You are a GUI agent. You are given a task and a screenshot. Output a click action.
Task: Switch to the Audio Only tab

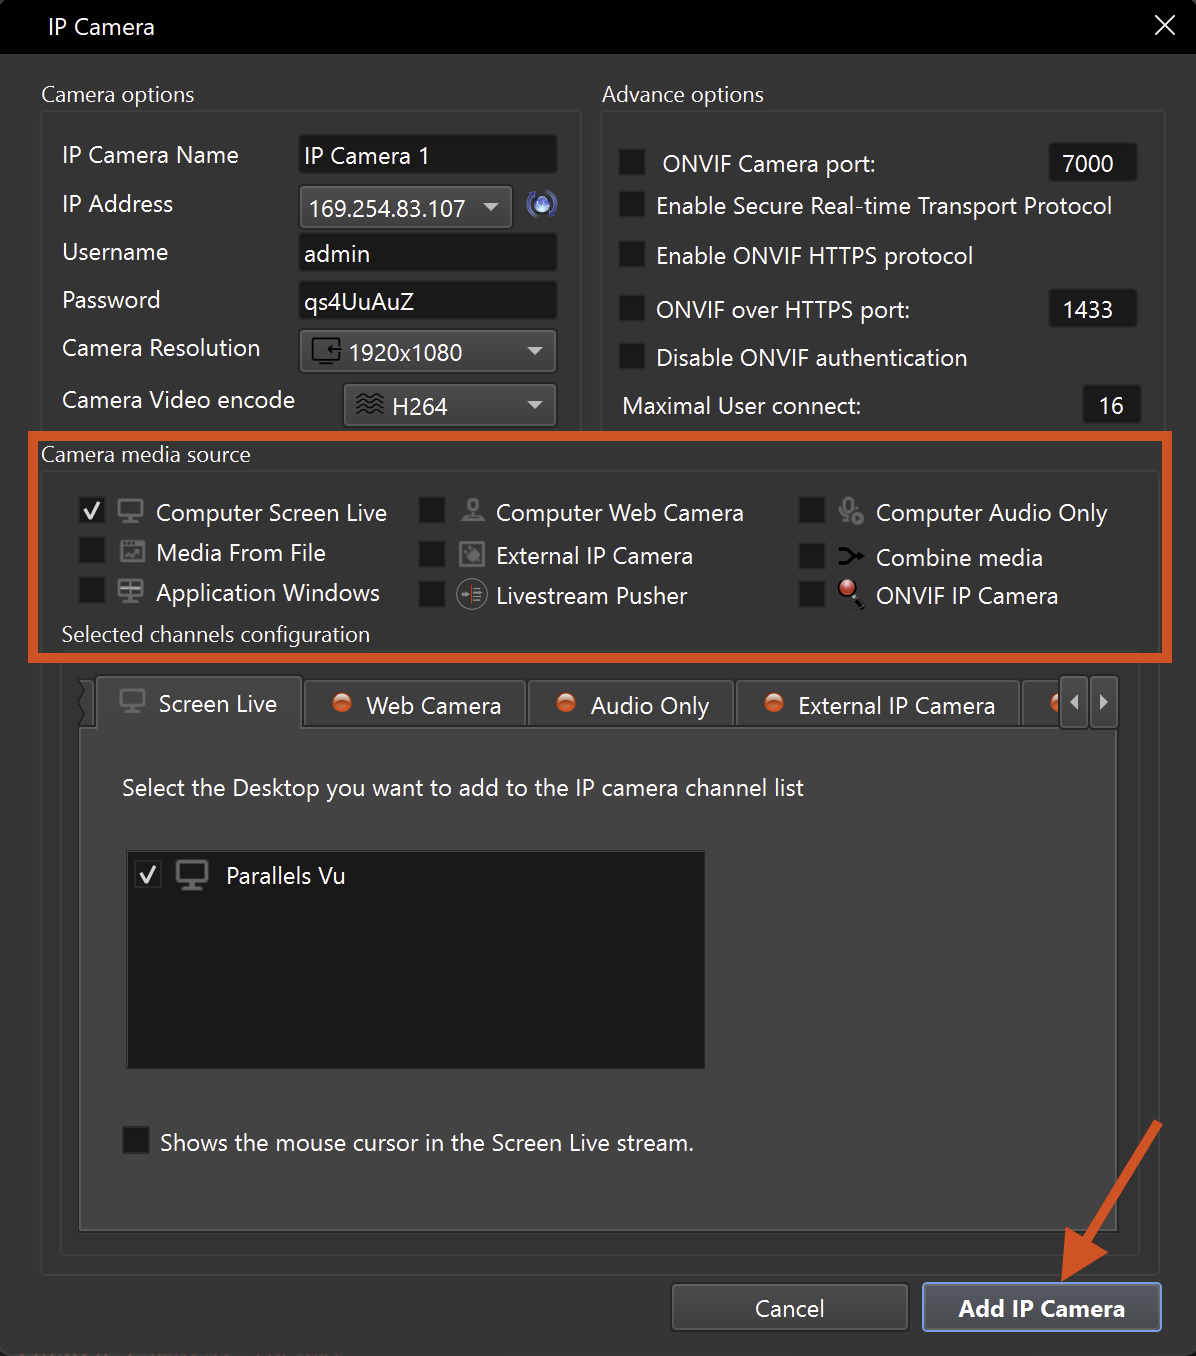point(633,705)
